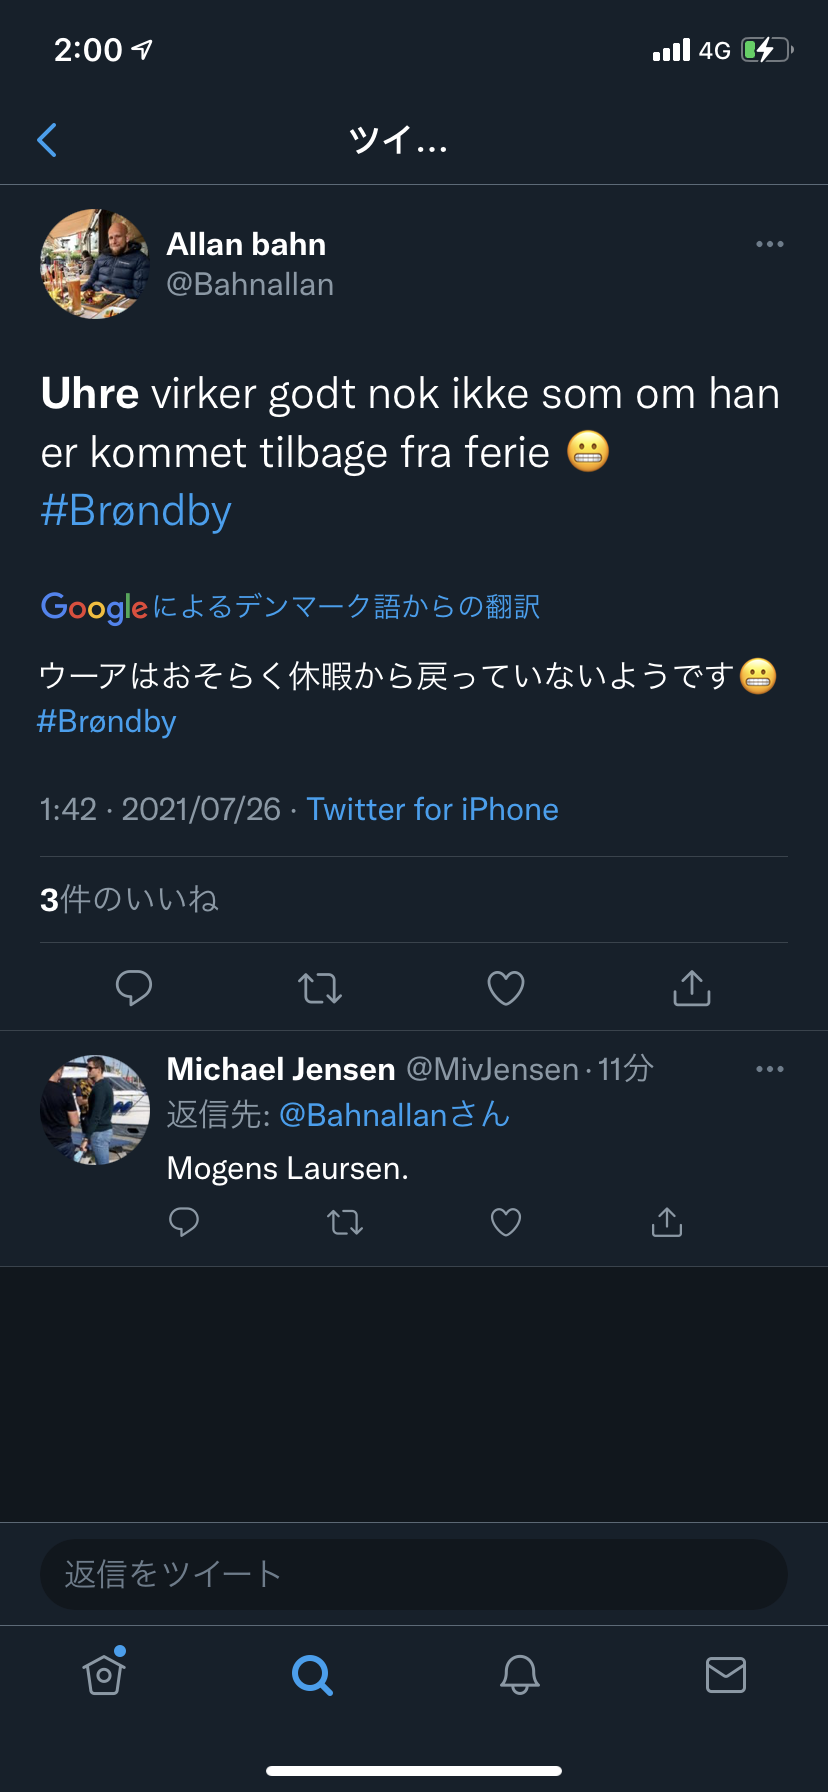Share Allan bahn's tweet
The height and width of the screenshot is (1792, 828).
tap(692, 988)
